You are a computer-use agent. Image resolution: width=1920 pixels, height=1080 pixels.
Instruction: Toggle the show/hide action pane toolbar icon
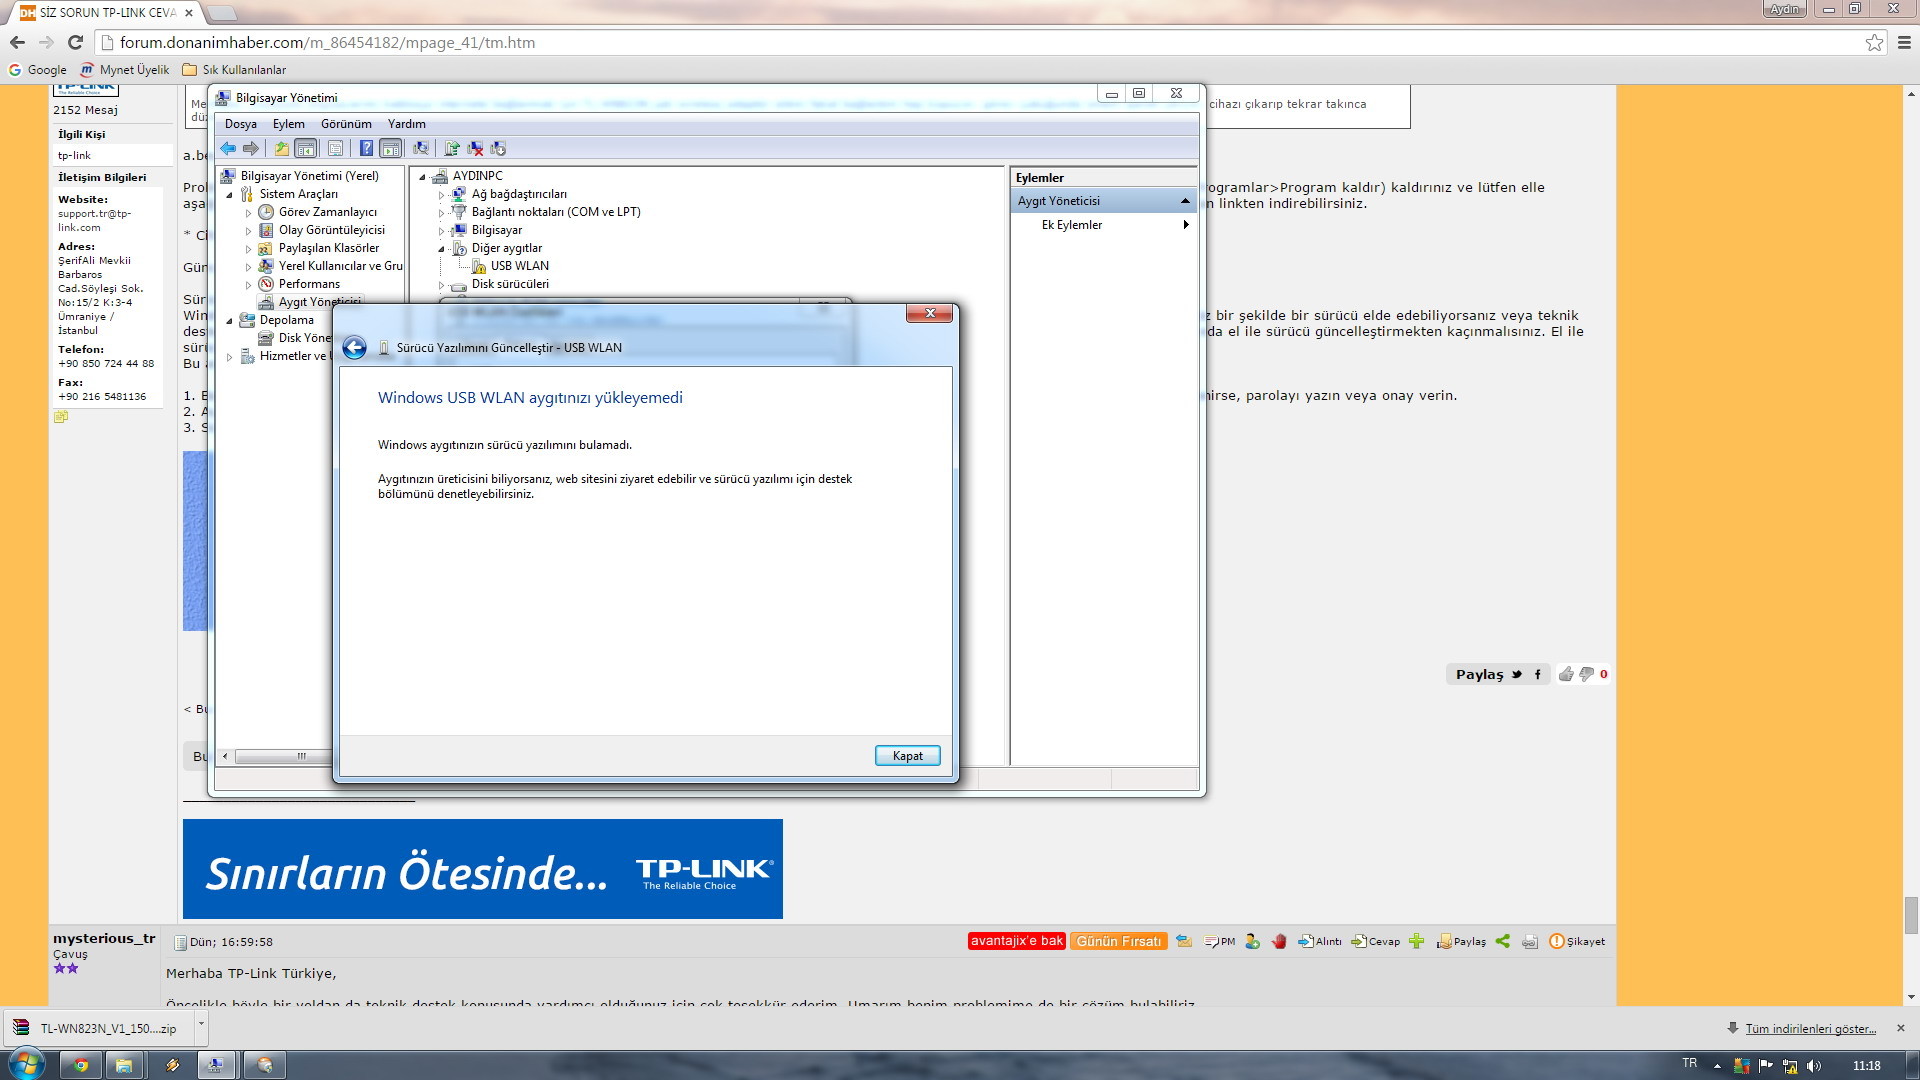pyautogui.click(x=391, y=148)
